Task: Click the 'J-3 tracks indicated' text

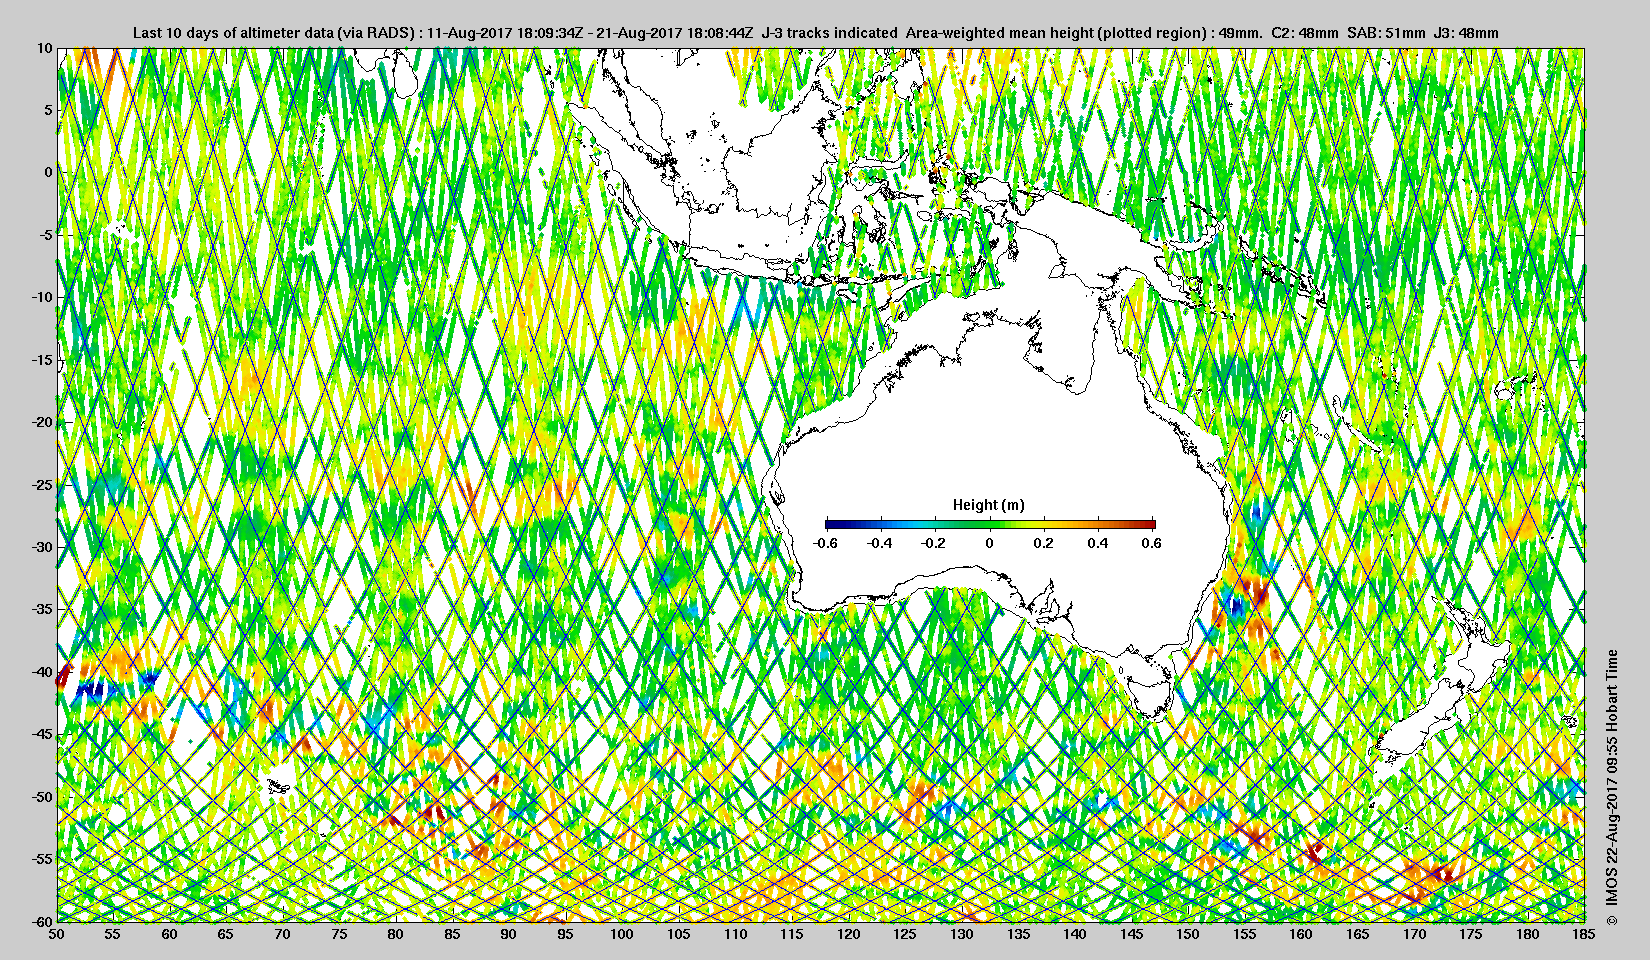Action: [829, 33]
